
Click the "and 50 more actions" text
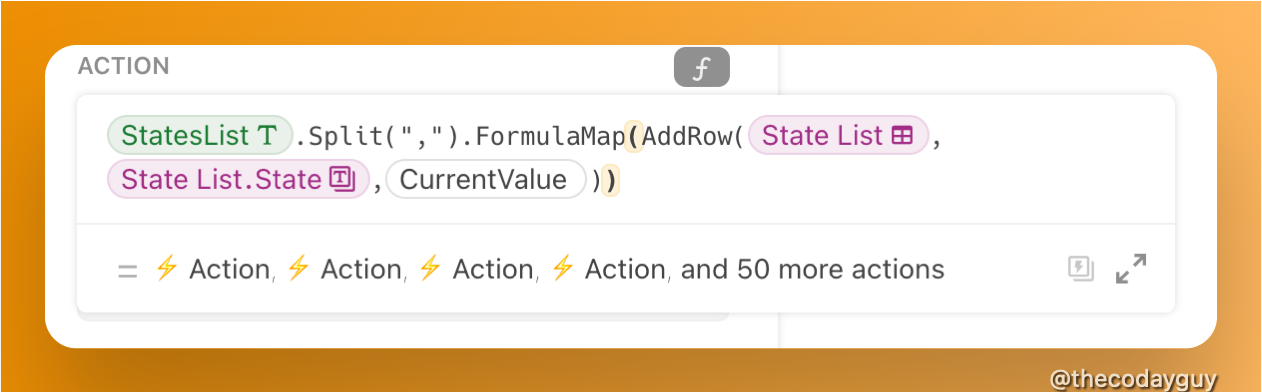813,269
